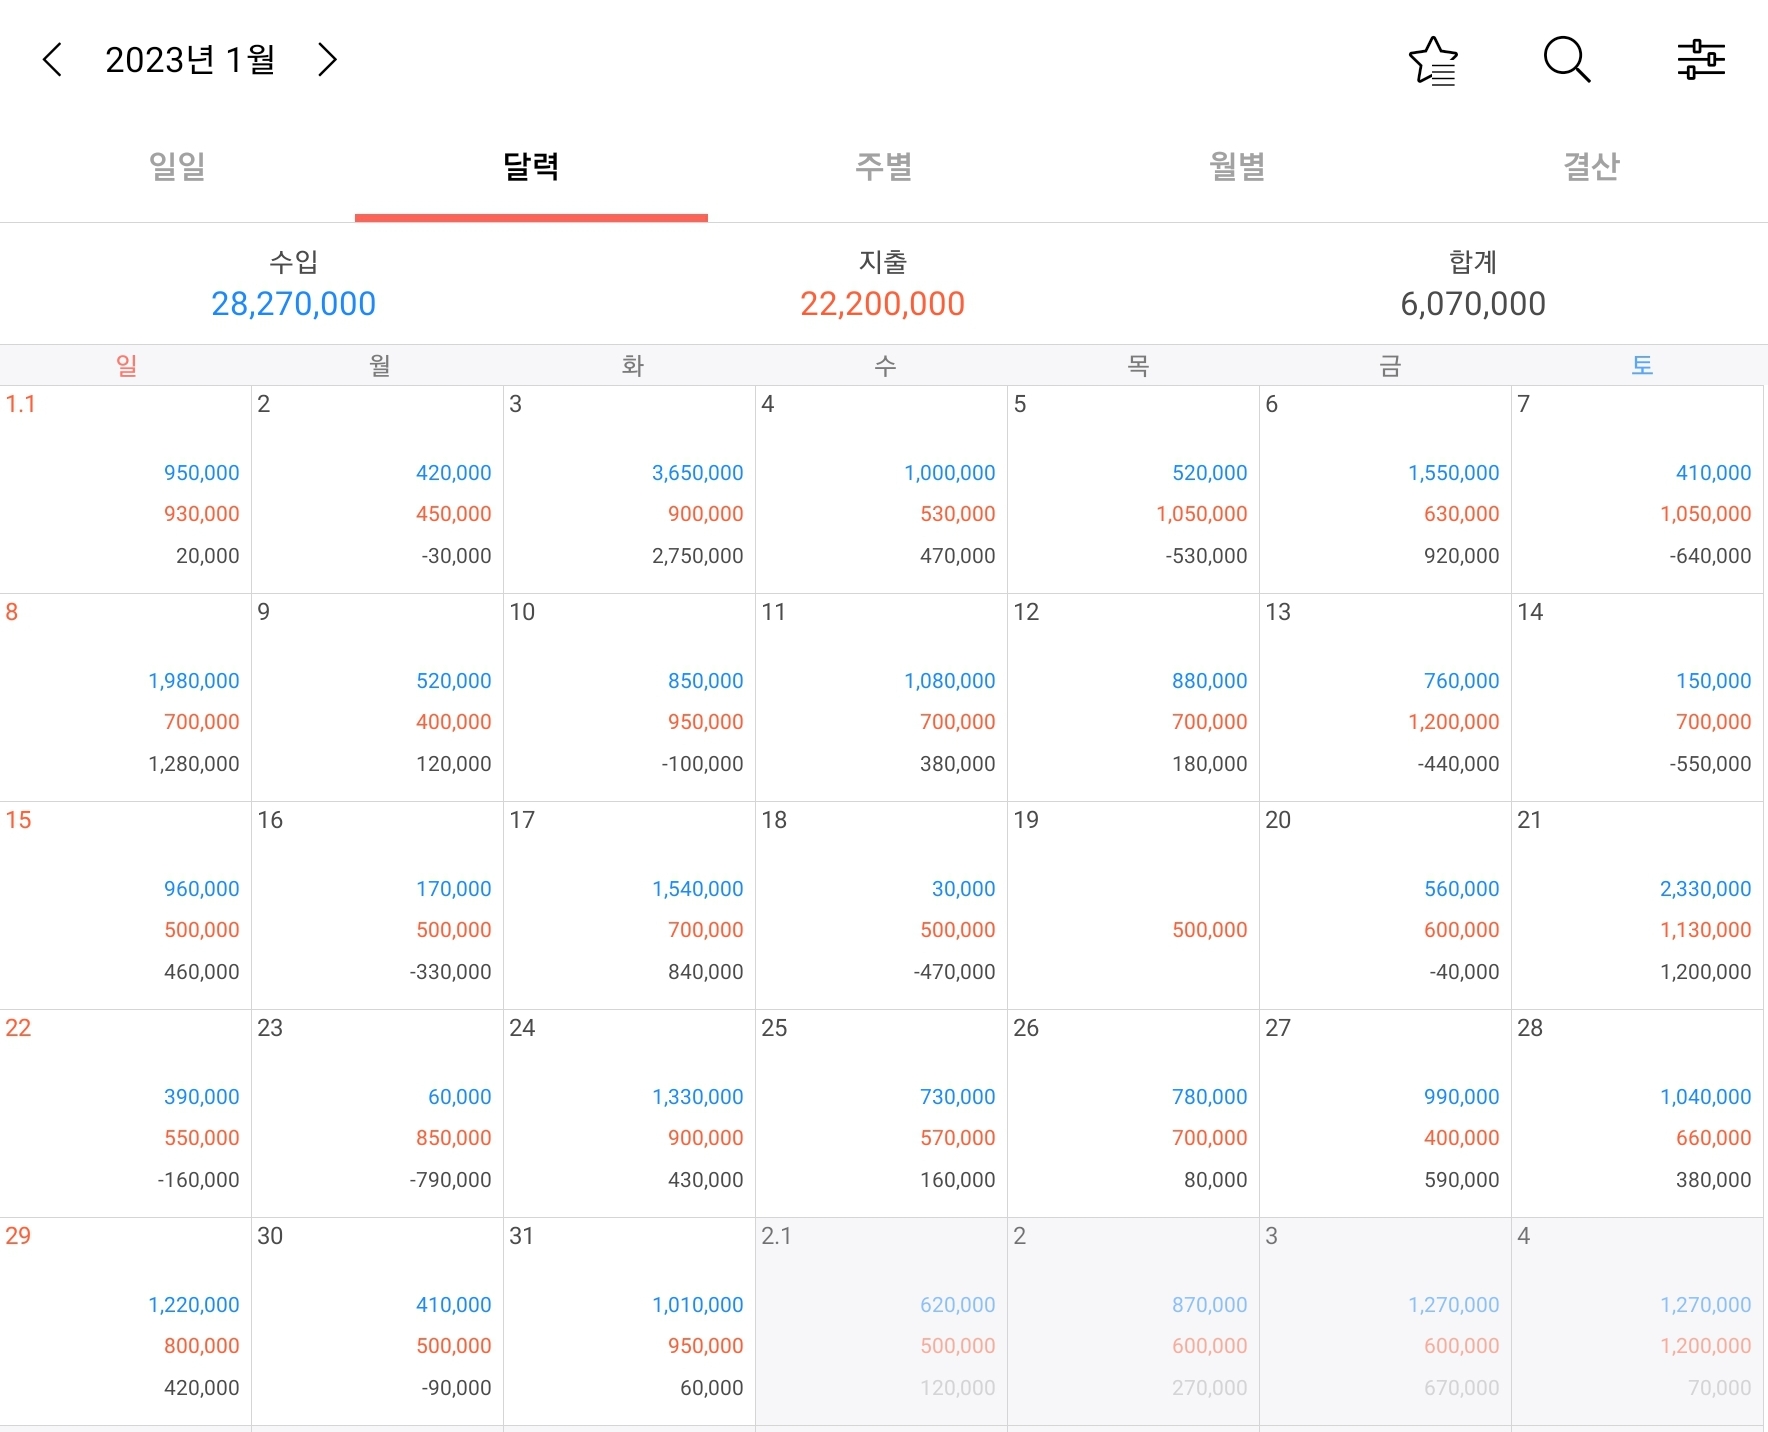The width and height of the screenshot is (1768, 1432).
Task: Tap the balance total 6,070,000
Action: 1473,304
